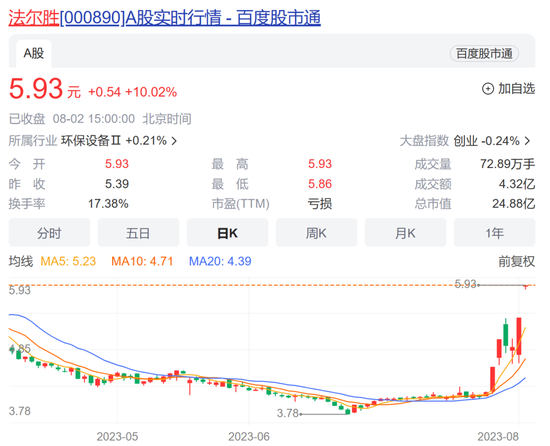Click the tall green candlestick in the late rally
Screen dimensions: 550x446
click(505, 335)
